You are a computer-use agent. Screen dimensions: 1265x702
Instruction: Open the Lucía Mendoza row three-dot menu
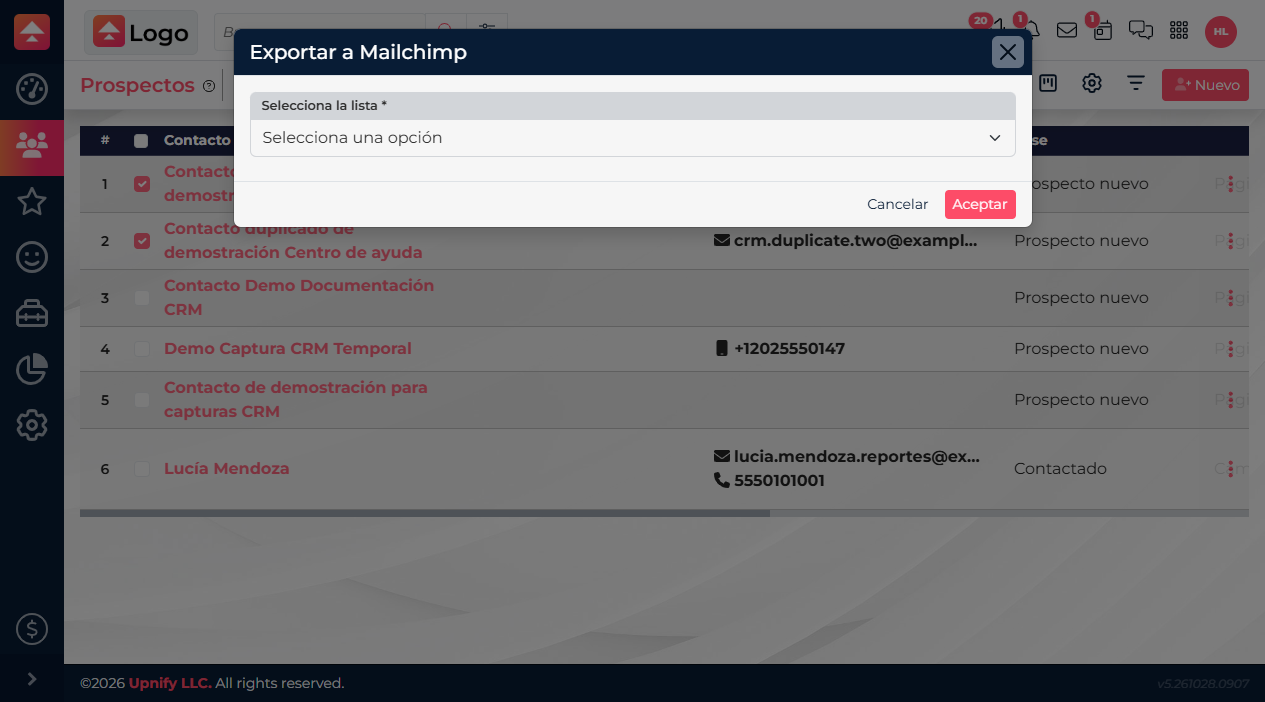pos(1232,469)
